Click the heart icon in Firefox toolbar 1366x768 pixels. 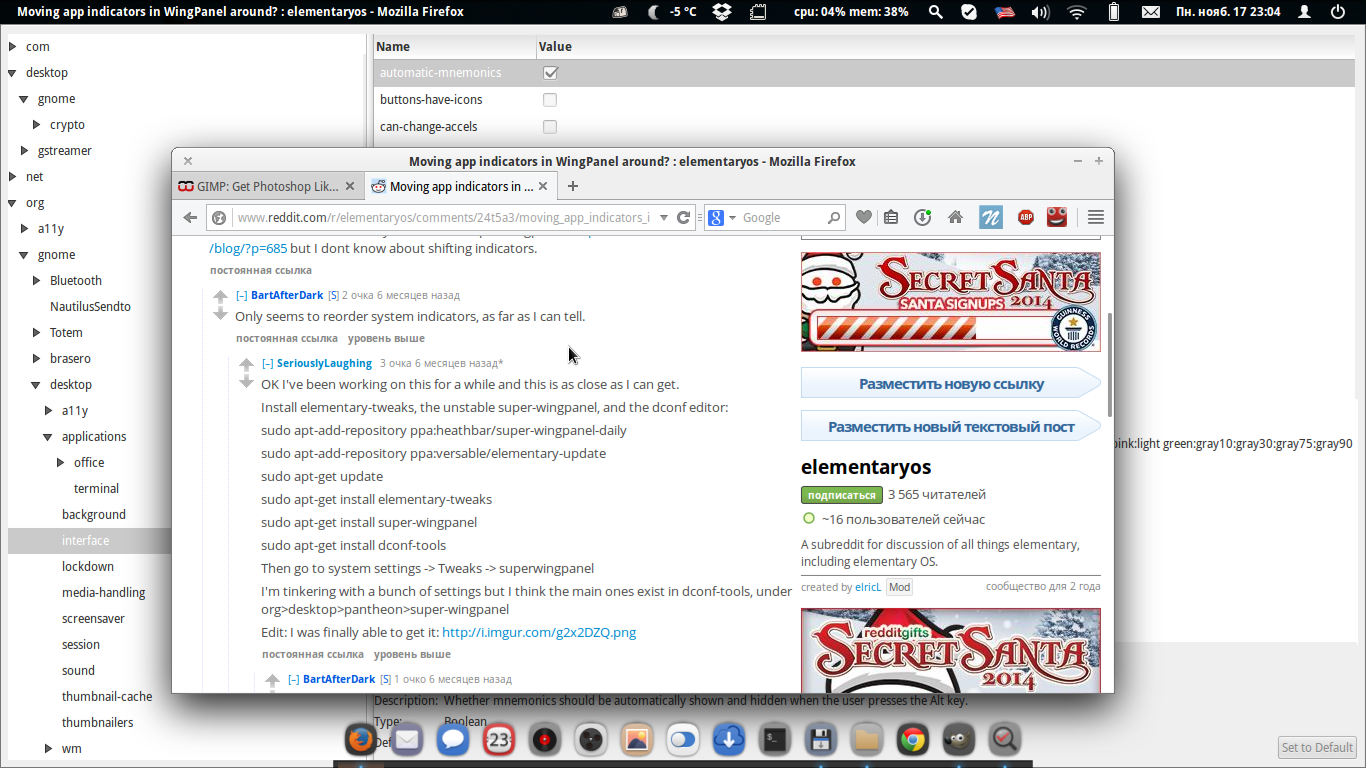(864, 217)
